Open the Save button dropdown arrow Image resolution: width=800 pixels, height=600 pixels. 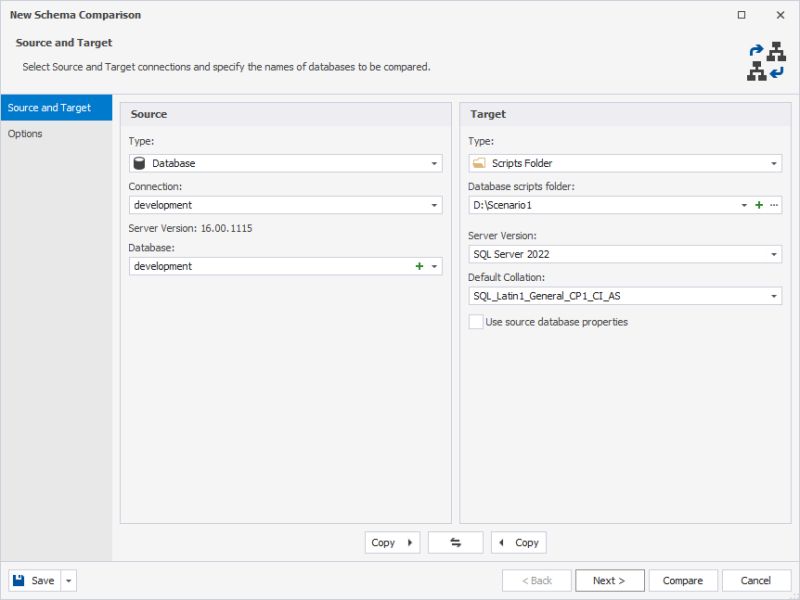coord(67,580)
